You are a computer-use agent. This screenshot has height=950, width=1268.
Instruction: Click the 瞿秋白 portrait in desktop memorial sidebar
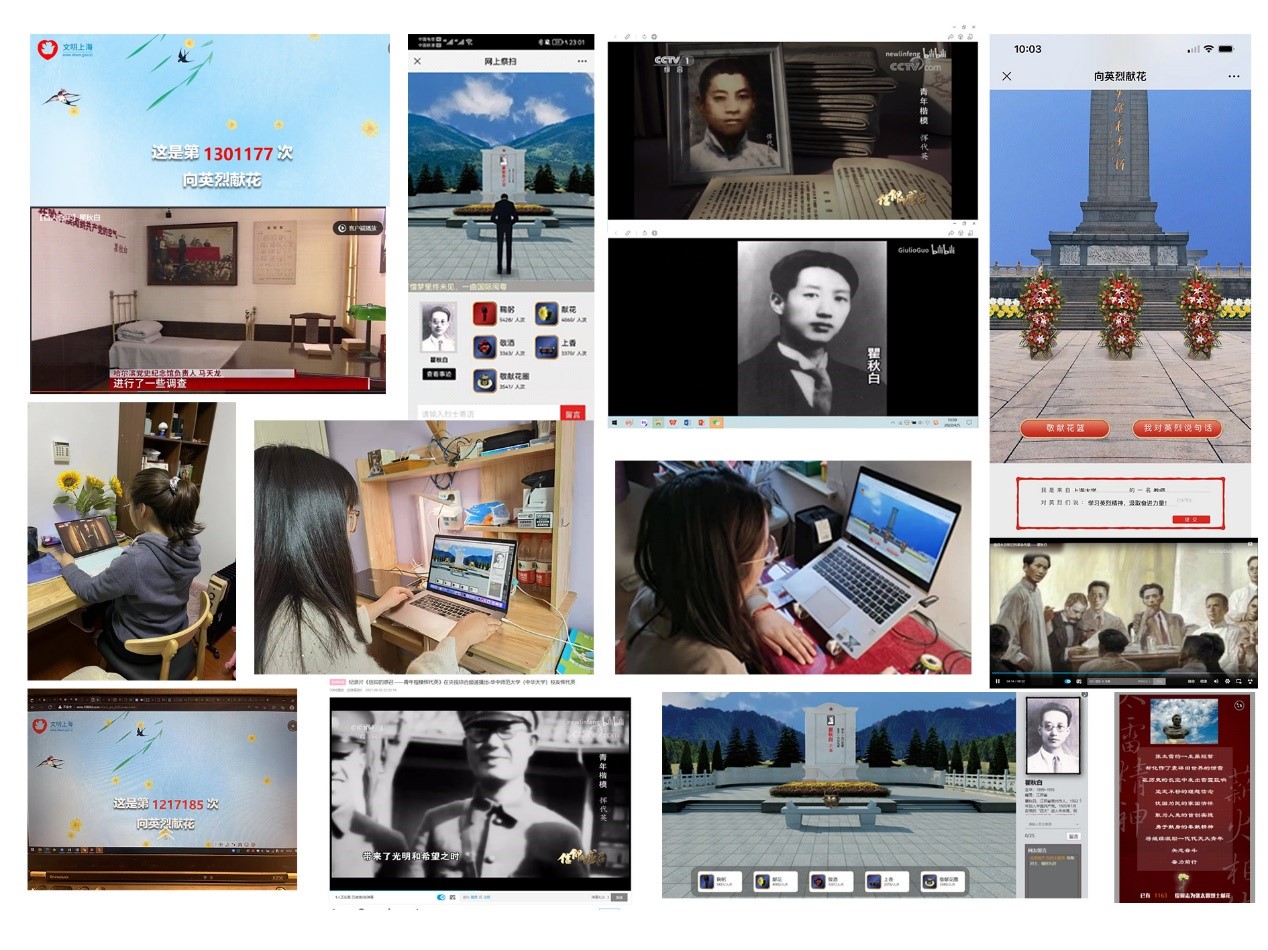[1053, 735]
